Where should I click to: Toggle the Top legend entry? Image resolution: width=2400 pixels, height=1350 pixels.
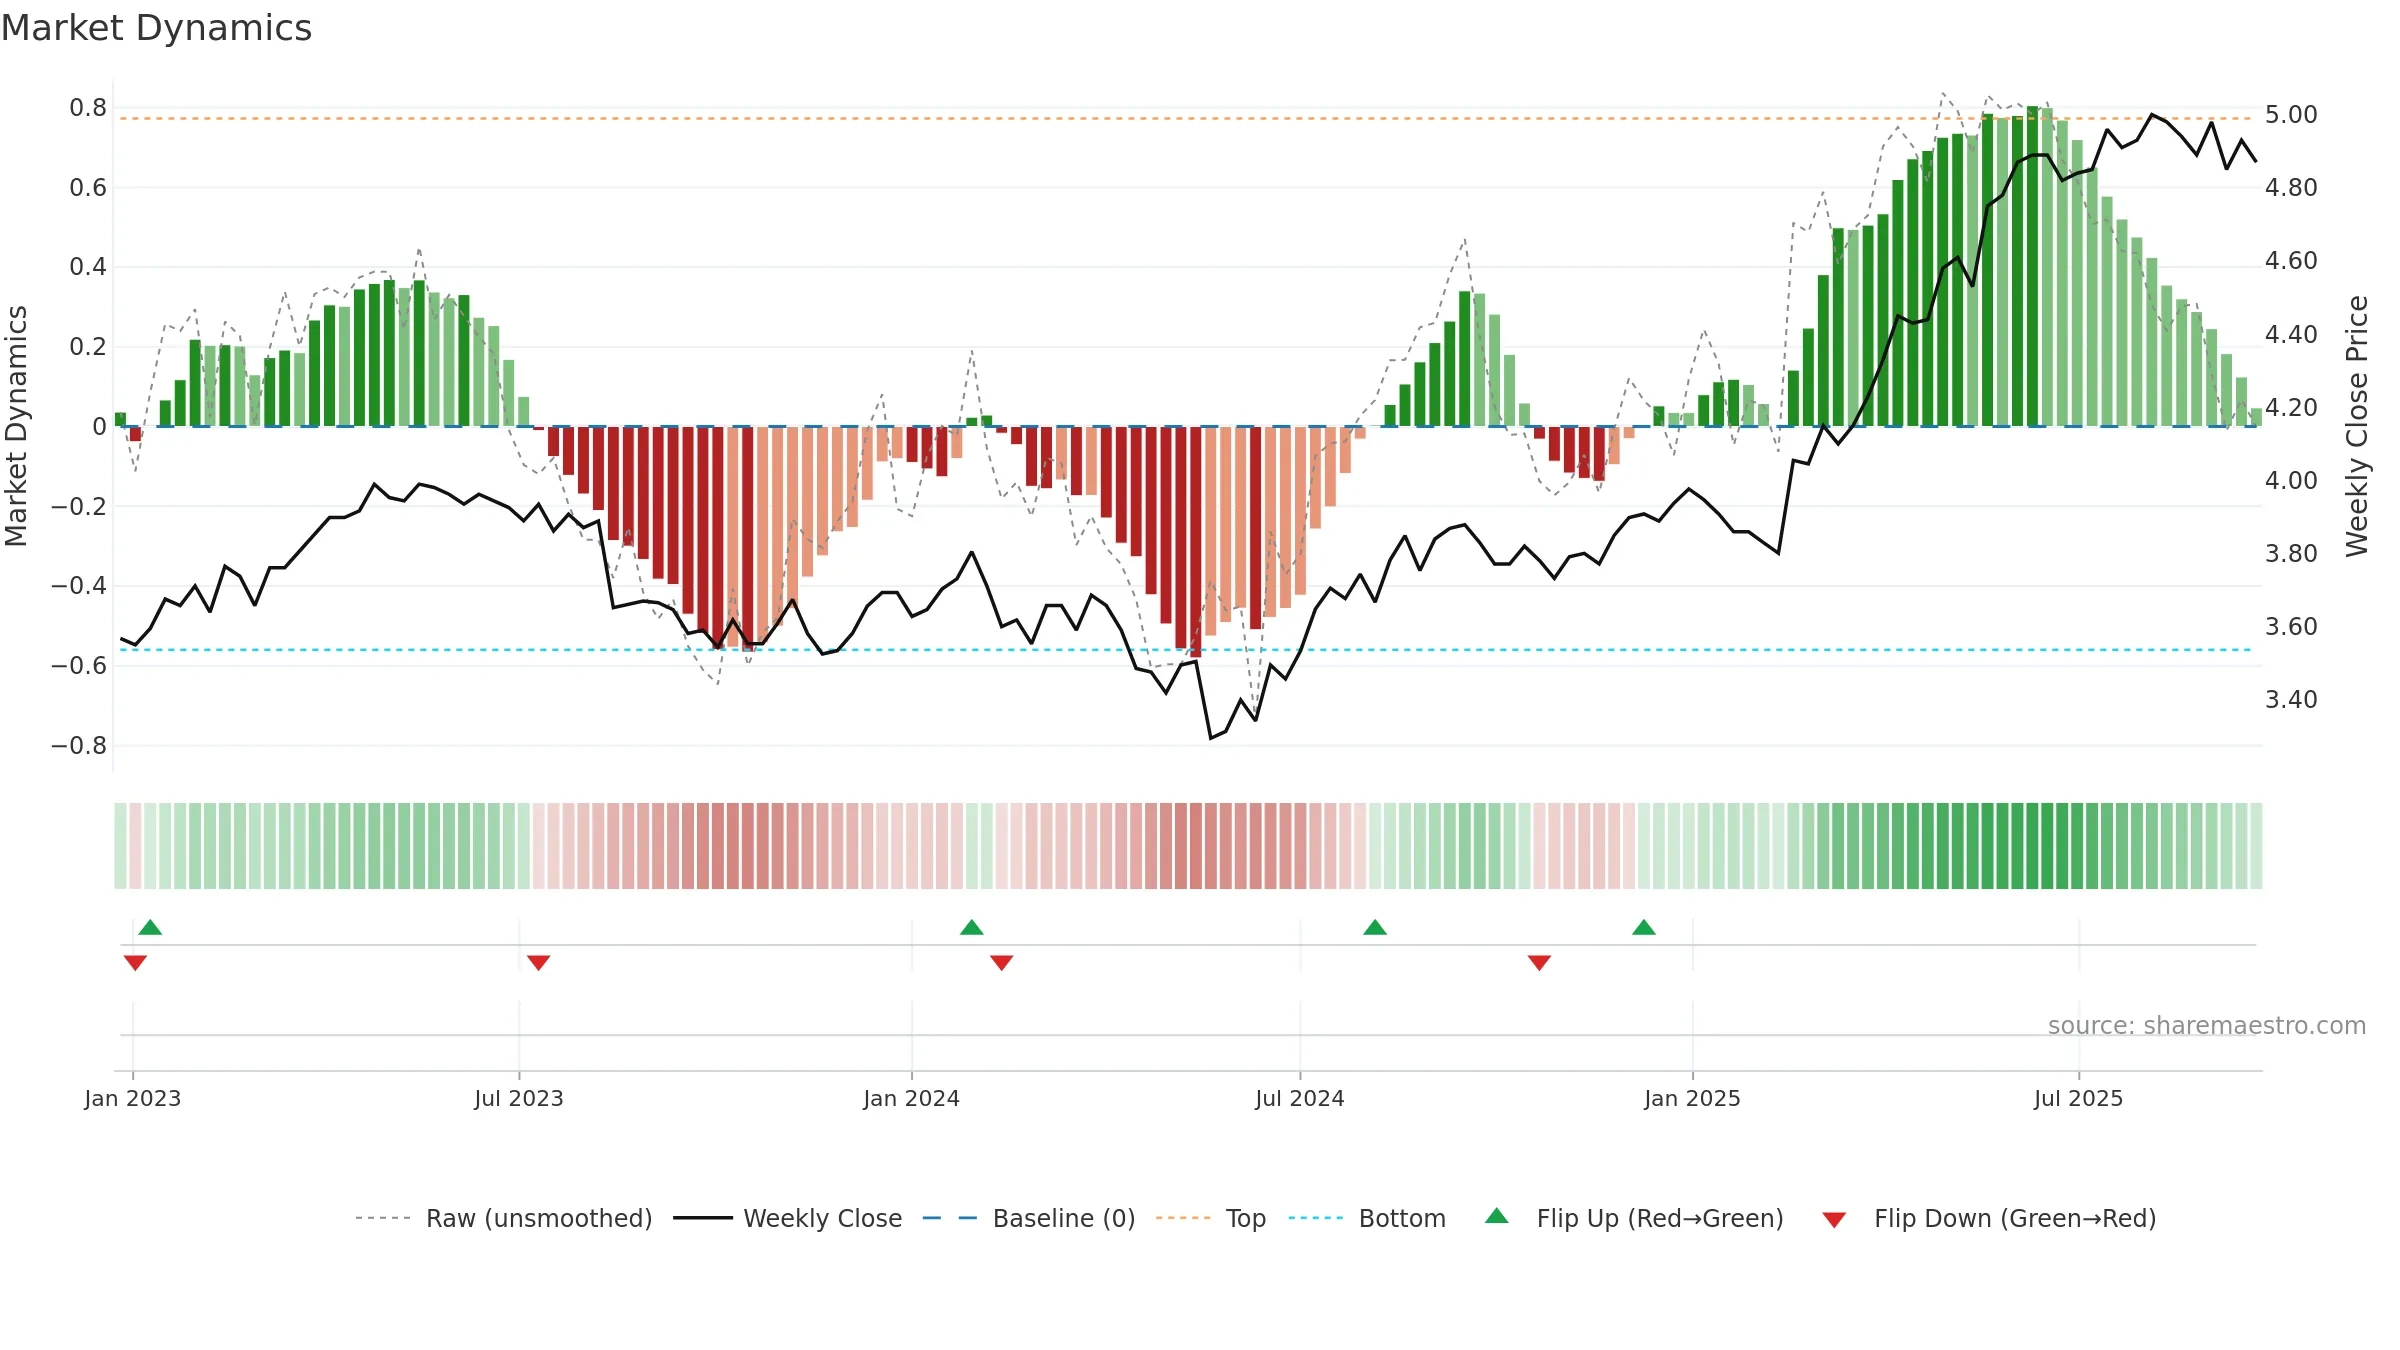click(x=1210, y=1218)
